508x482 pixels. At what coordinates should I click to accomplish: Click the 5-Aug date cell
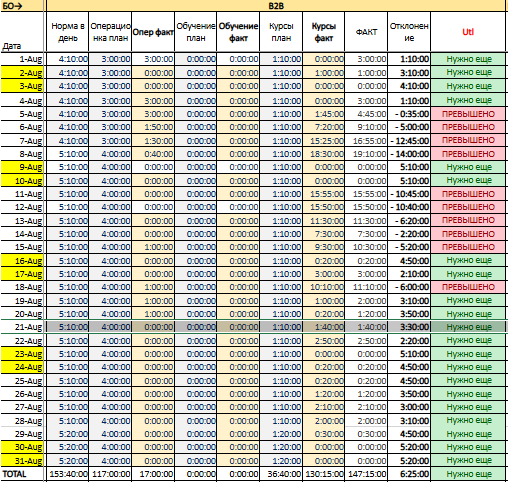[x=22, y=114]
